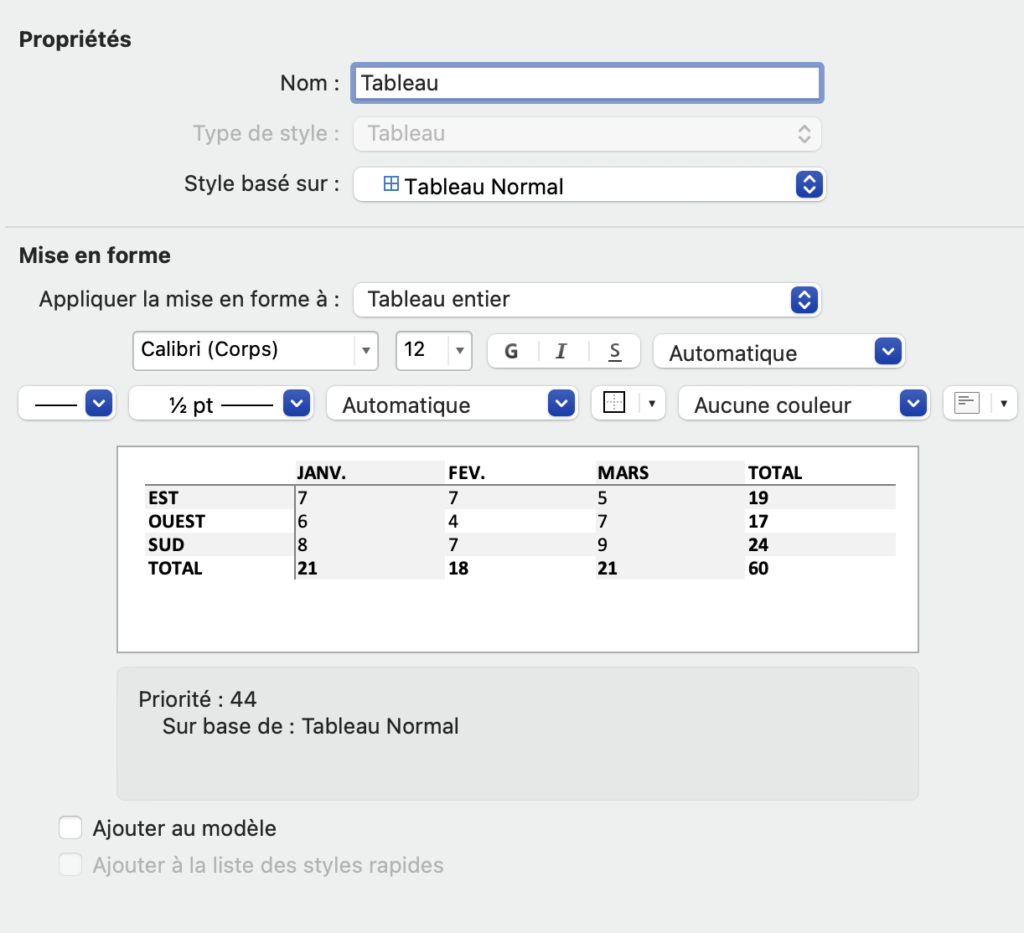Click the table icon beside Tableau Normal
Image resolution: width=1024 pixels, height=933 pixels.
point(391,184)
